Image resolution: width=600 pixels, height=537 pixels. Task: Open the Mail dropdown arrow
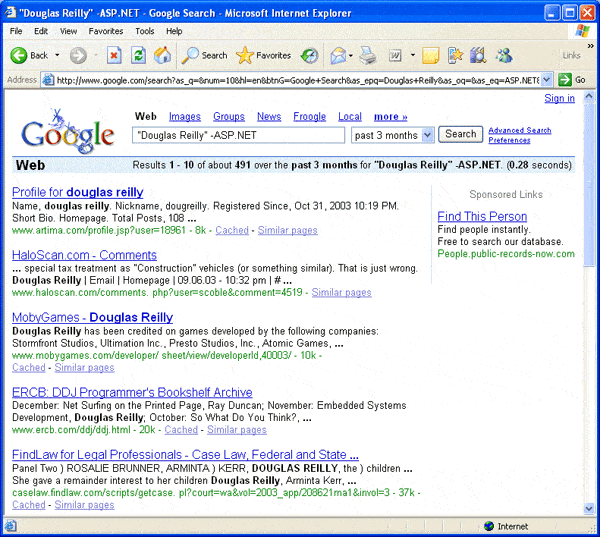click(351, 56)
